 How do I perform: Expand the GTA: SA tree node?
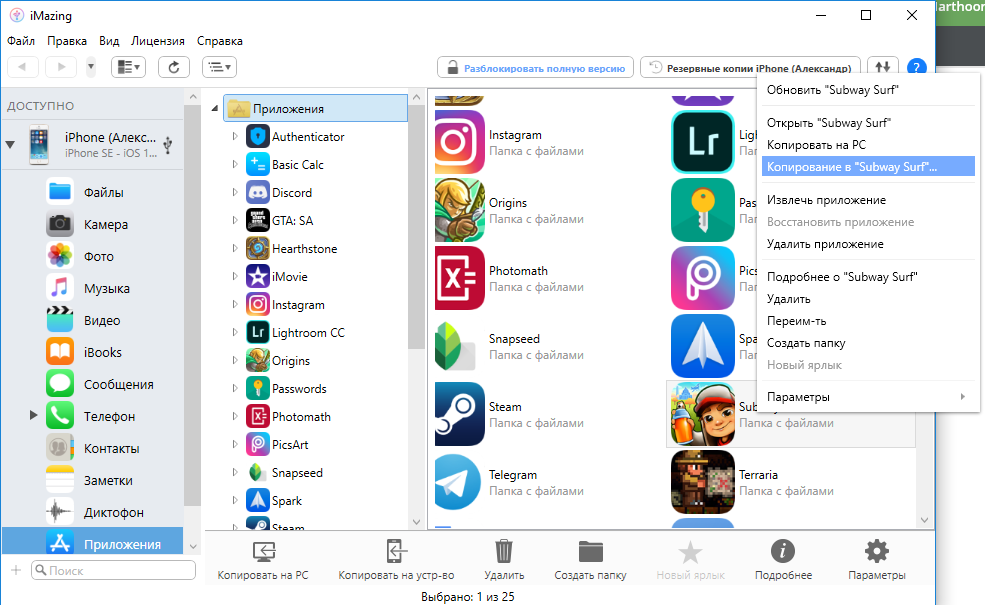[x=234, y=220]
